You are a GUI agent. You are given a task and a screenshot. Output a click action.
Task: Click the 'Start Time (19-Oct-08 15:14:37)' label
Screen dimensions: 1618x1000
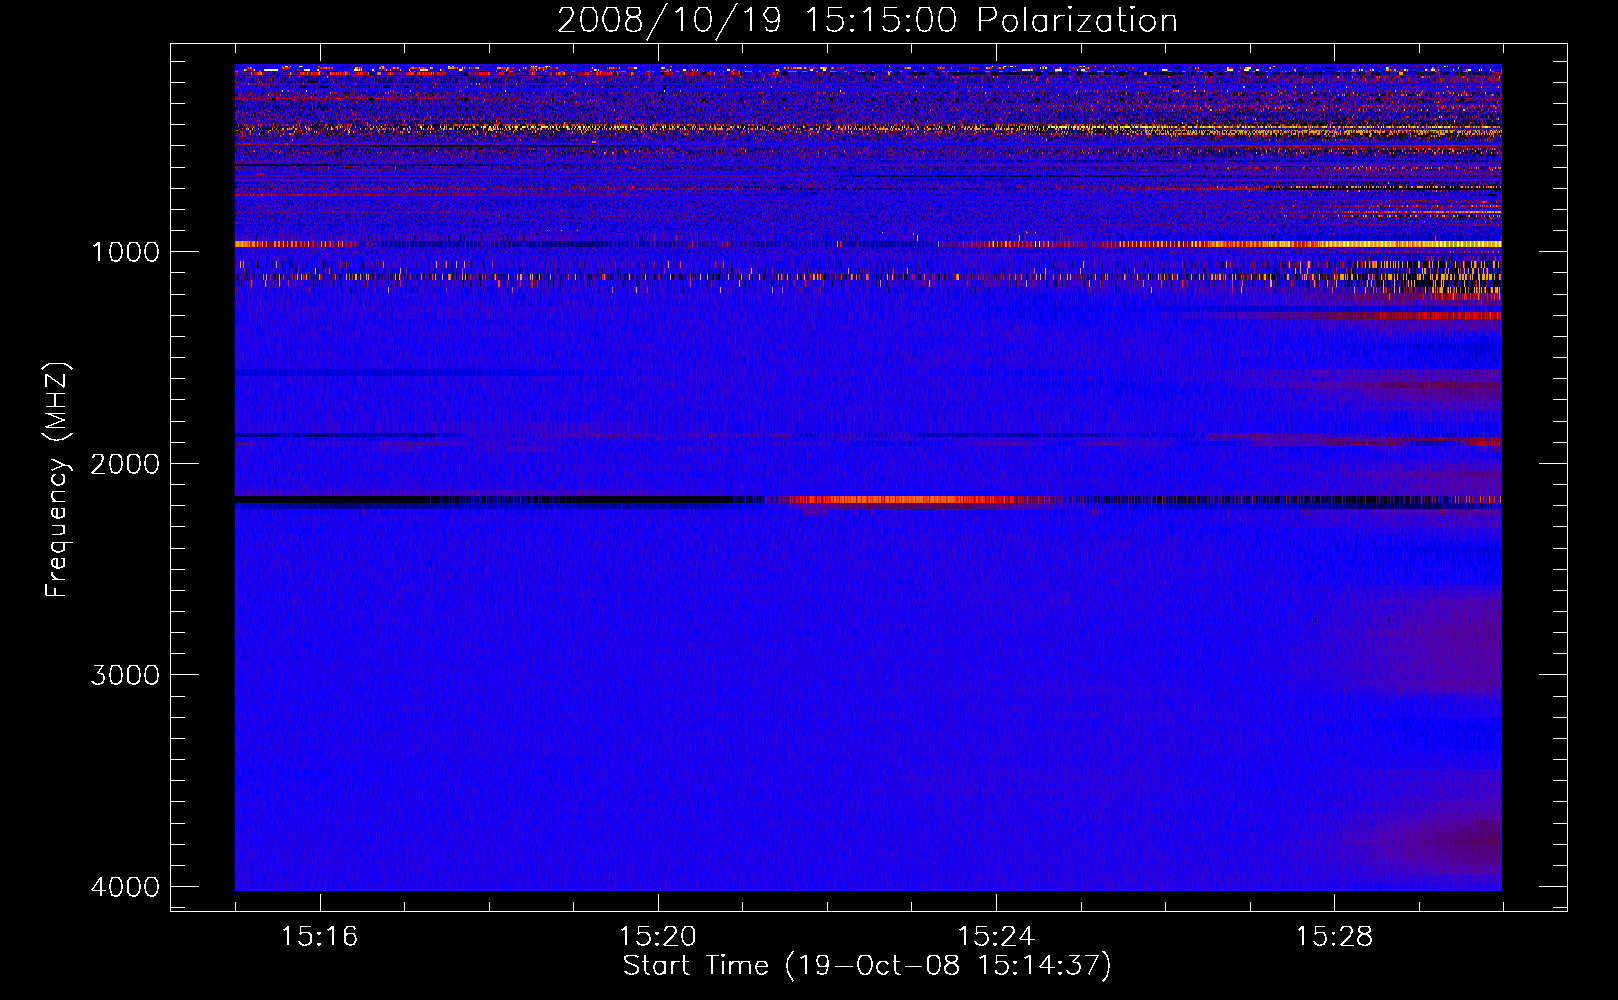click(867, 966)
